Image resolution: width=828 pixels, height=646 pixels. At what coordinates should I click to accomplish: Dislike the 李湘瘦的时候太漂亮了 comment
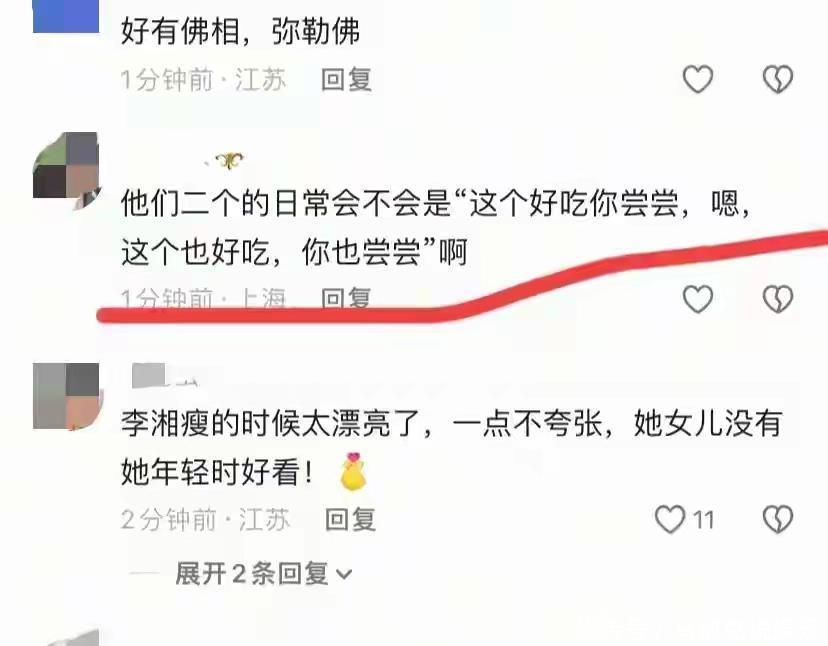click(x=778, y=519)
